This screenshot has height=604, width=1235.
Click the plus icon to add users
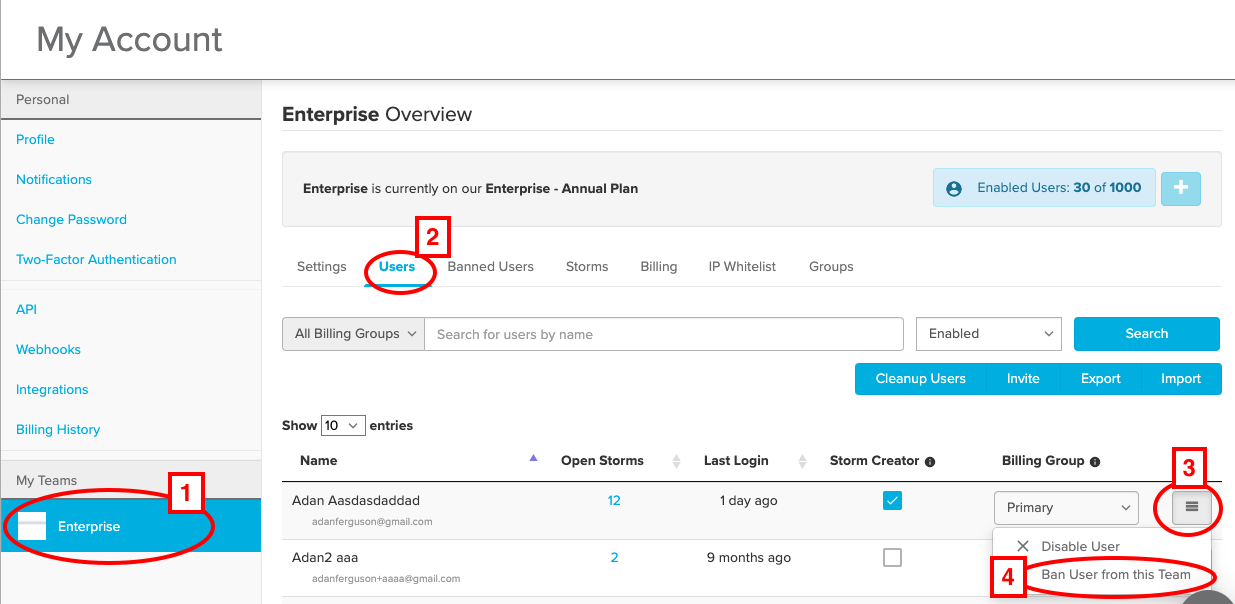[x=1182, y=187]
